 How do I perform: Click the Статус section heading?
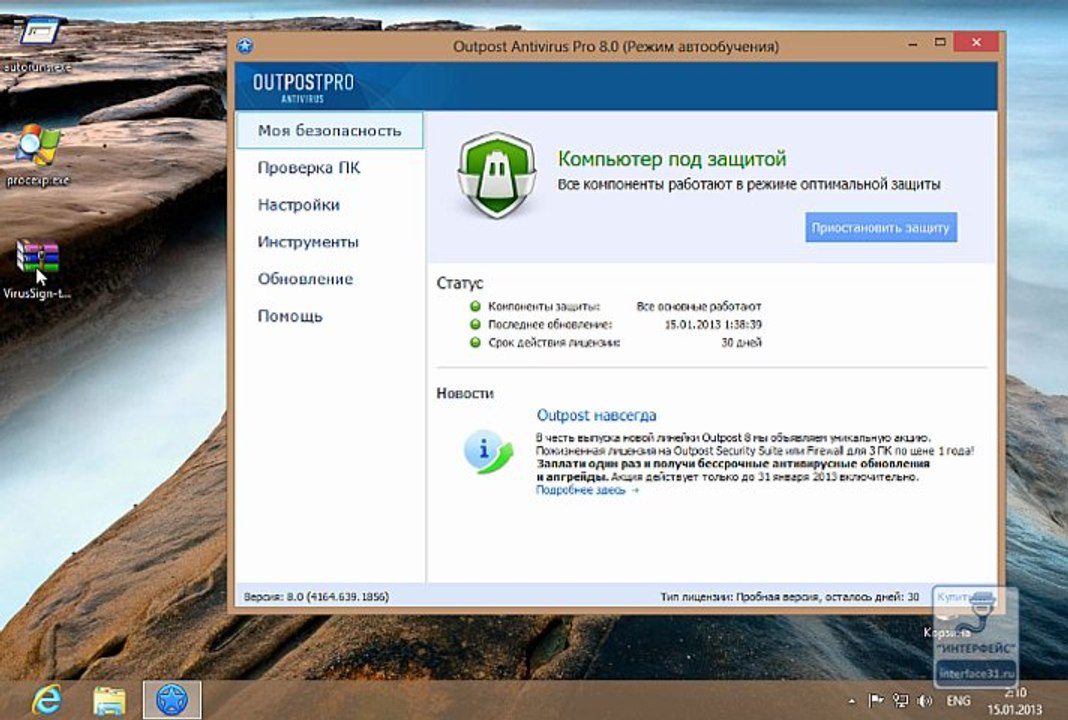click(460, 283)
